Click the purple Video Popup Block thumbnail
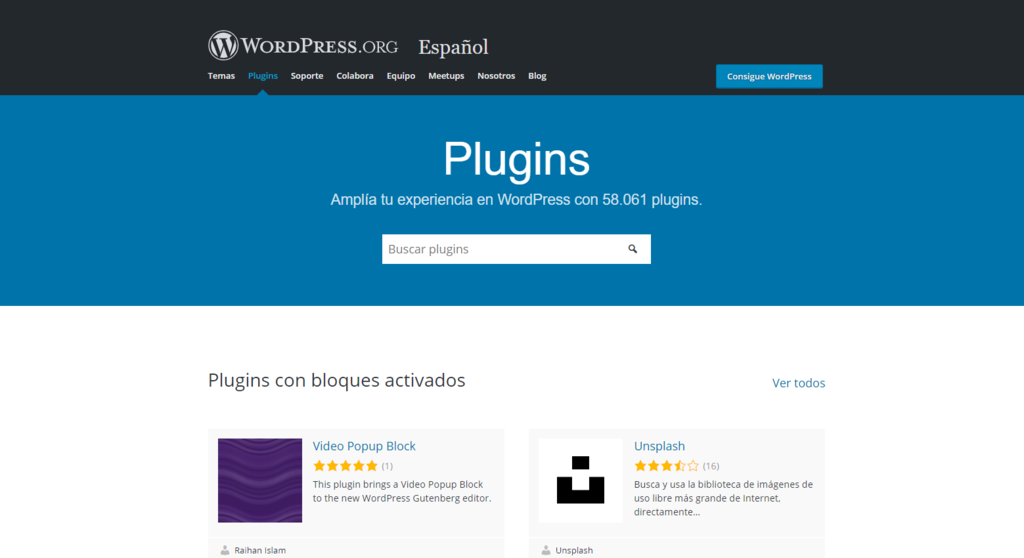 click(260, 480)
